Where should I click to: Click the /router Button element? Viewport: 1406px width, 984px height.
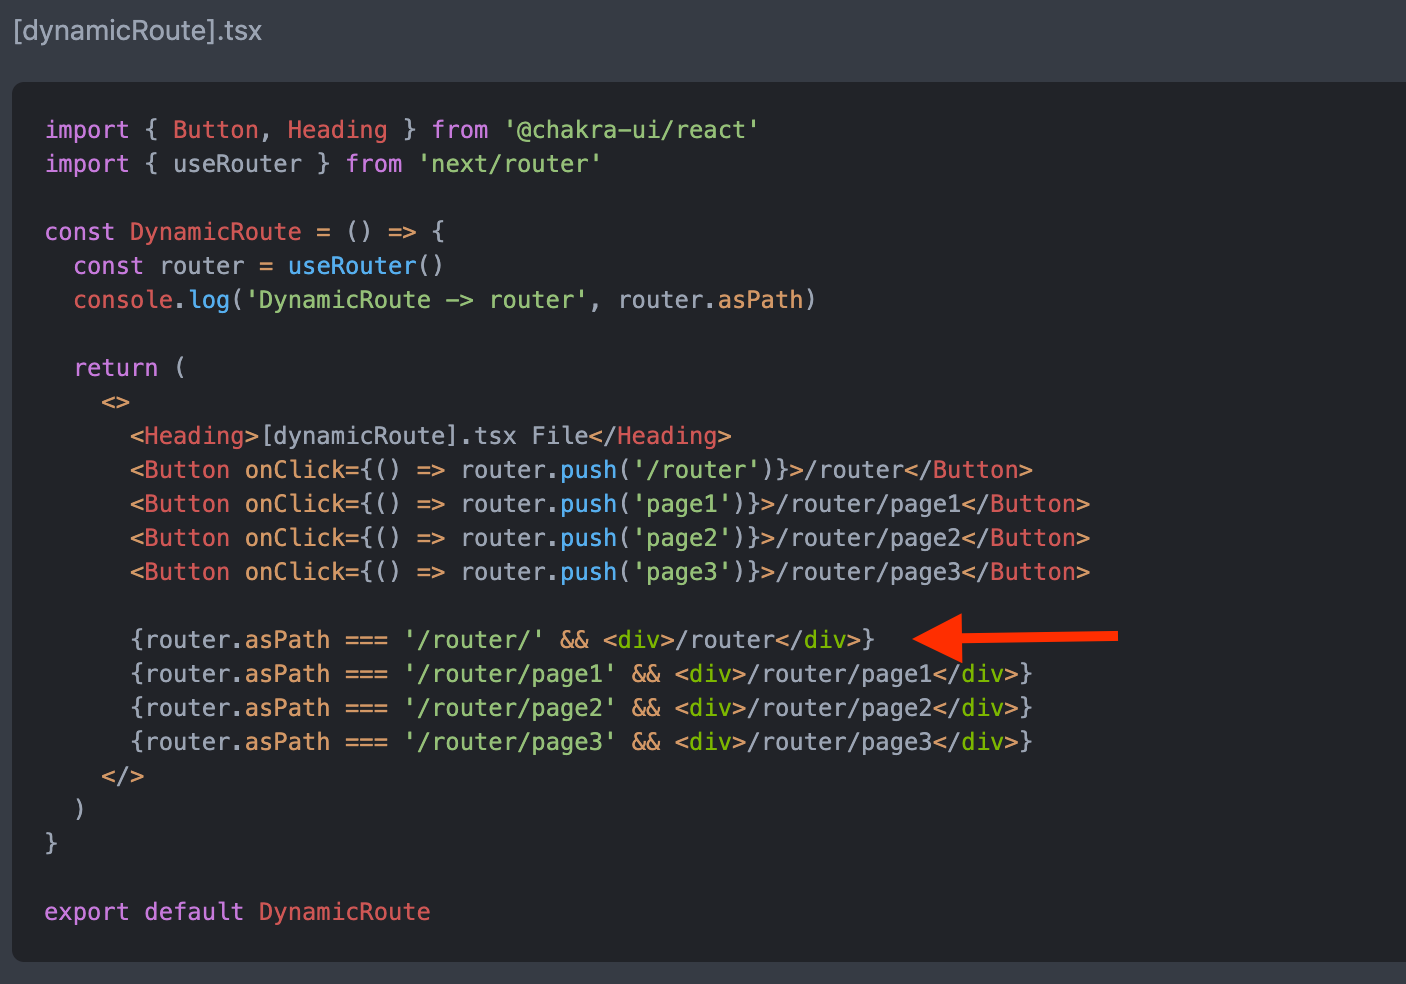pos(580,469)
